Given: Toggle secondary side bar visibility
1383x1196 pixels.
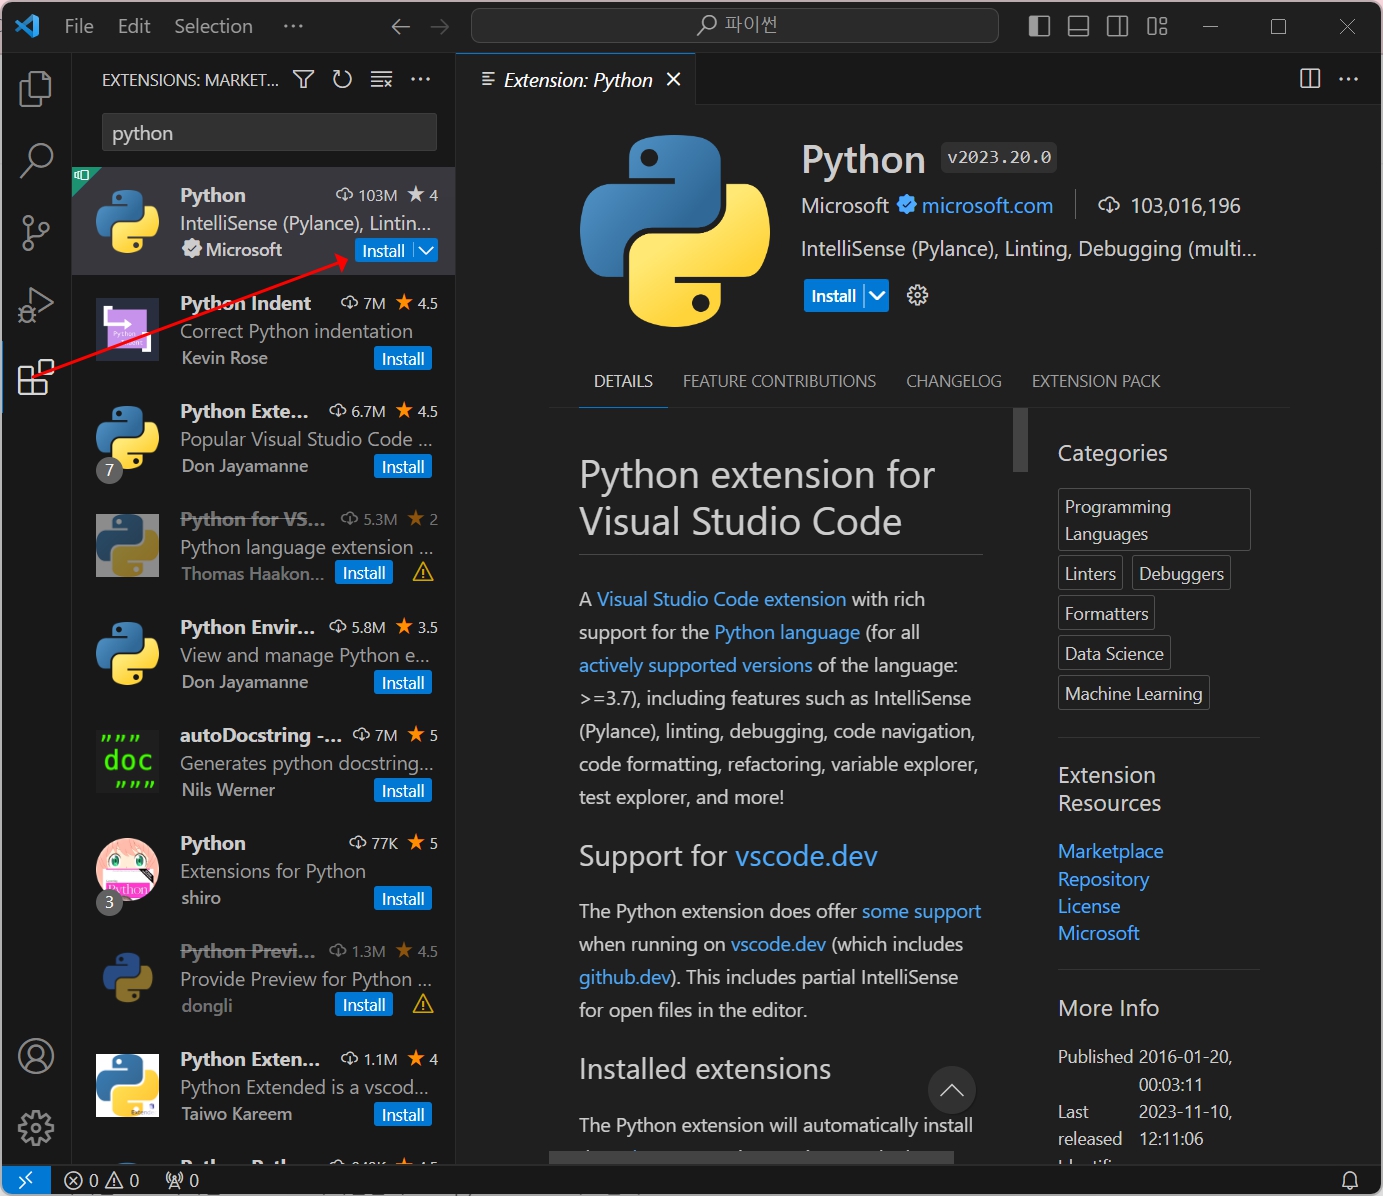Looking at the screenshot, I should tap(1118, 27).
